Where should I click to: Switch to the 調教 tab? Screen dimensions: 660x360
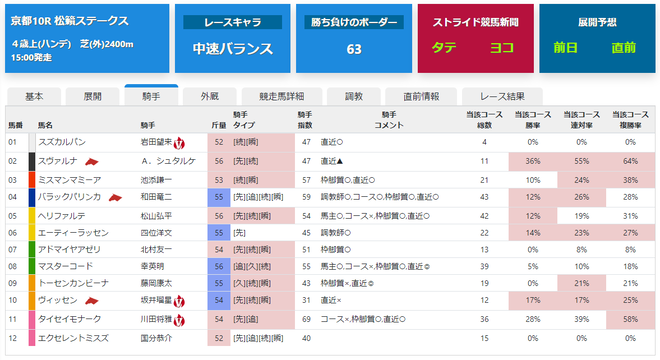354,96
